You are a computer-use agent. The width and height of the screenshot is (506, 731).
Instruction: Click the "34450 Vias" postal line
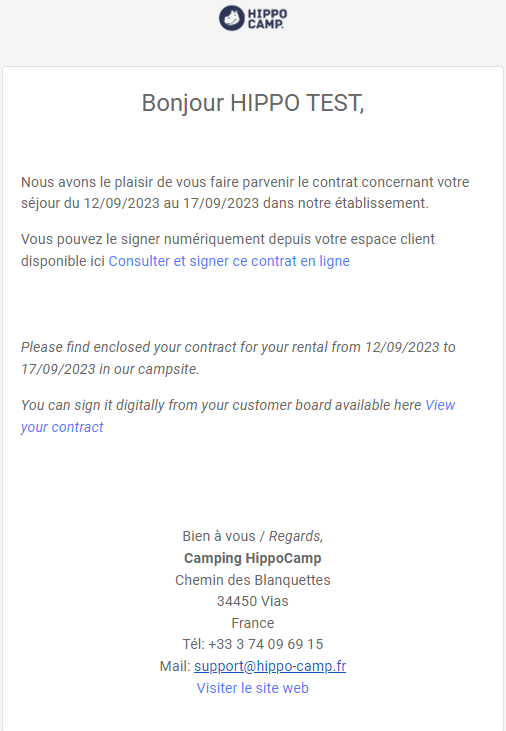pyautogui.click(x=253, y=601)
